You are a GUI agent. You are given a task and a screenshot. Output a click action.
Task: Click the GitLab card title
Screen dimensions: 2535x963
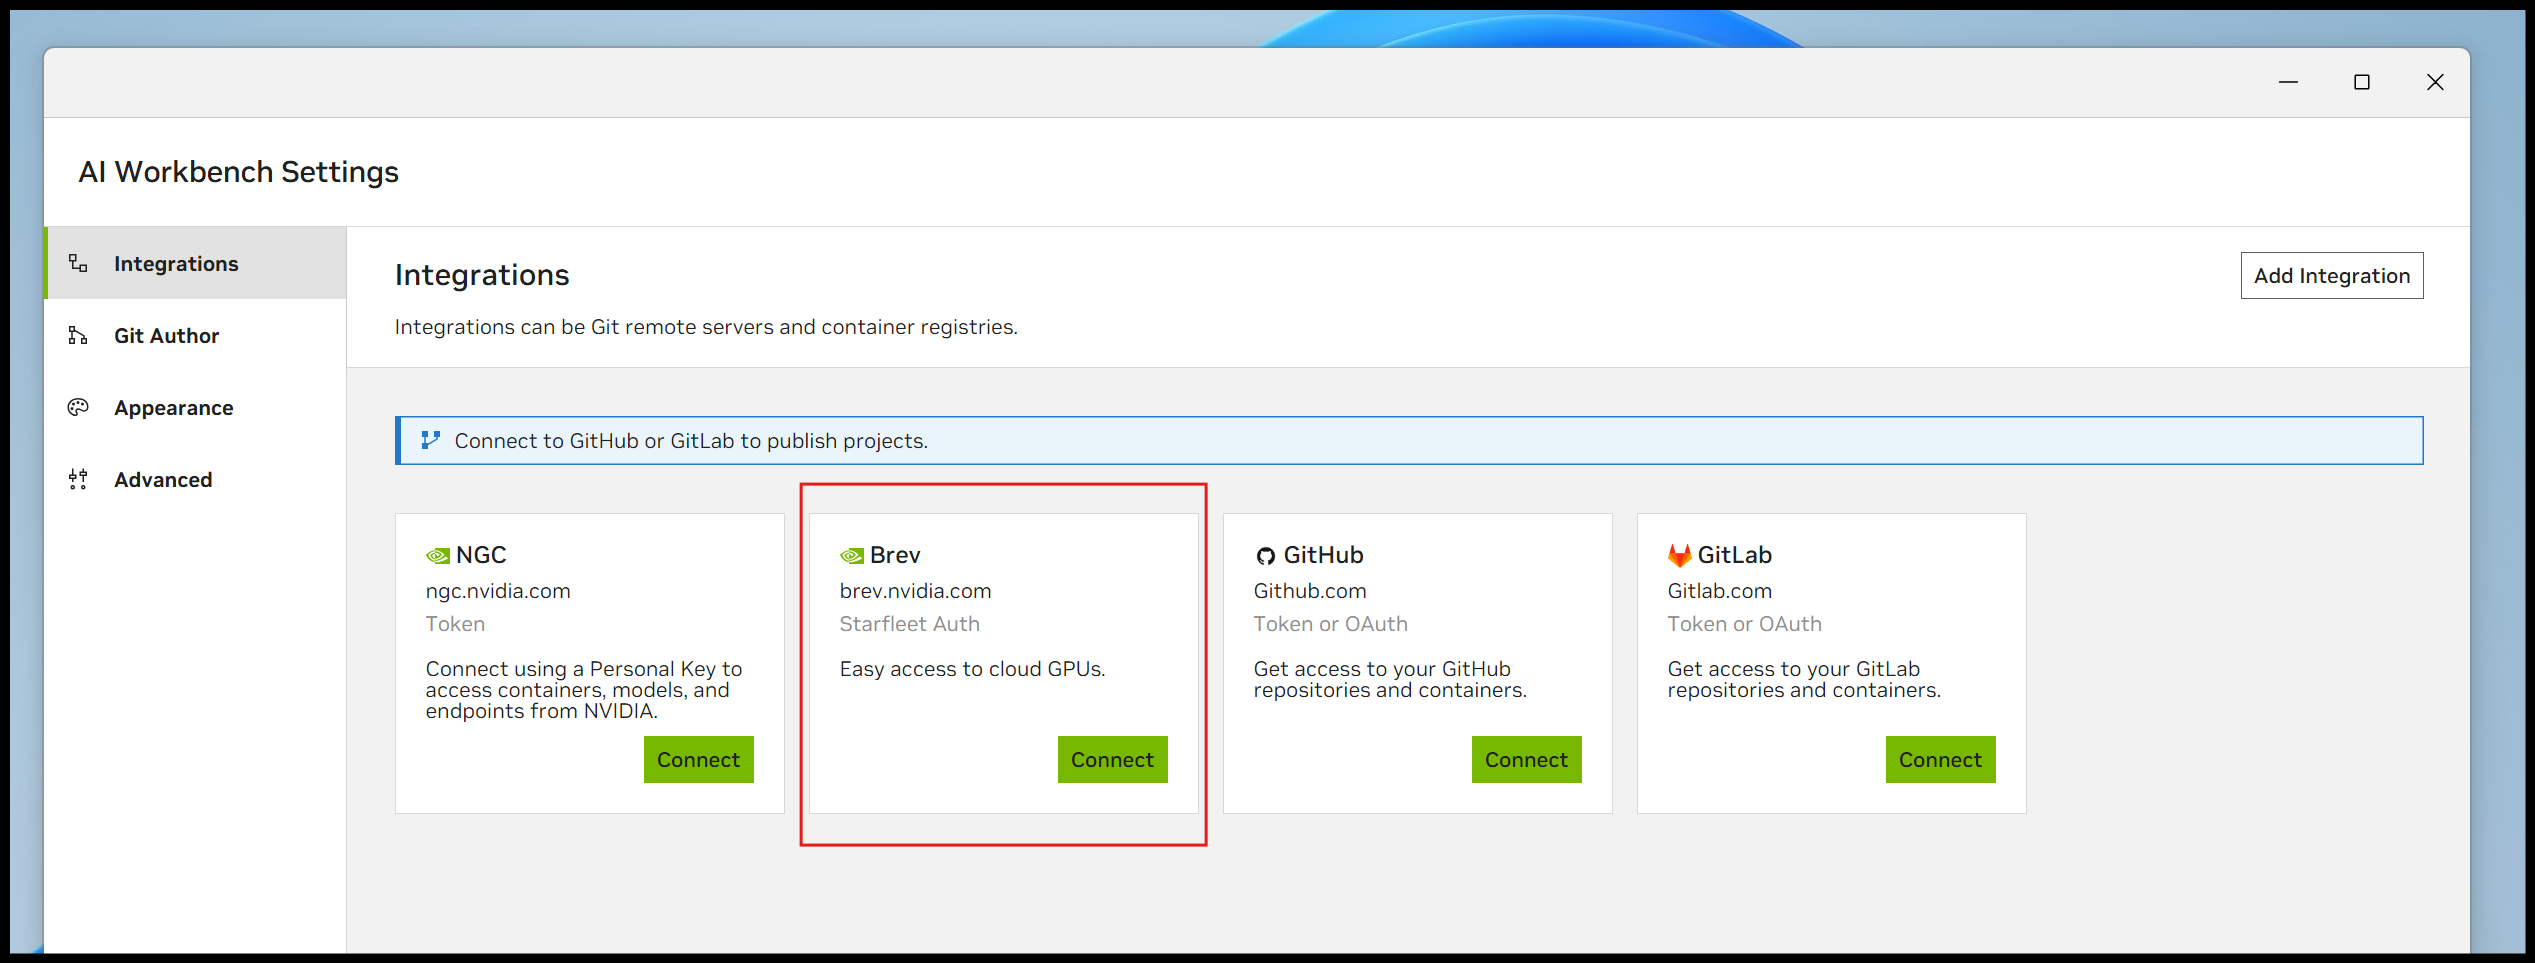point(1735,555)
